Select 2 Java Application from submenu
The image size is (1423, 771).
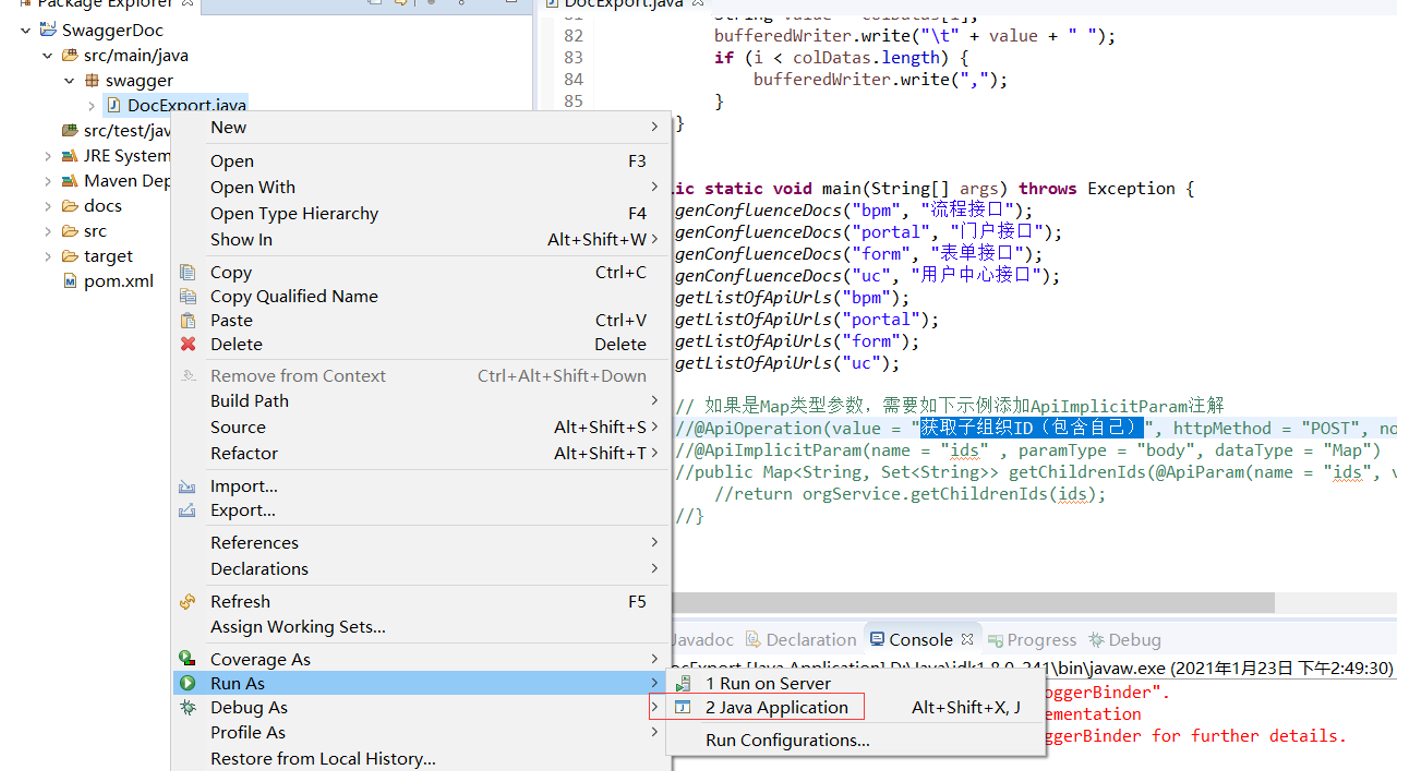pos(776,708)
